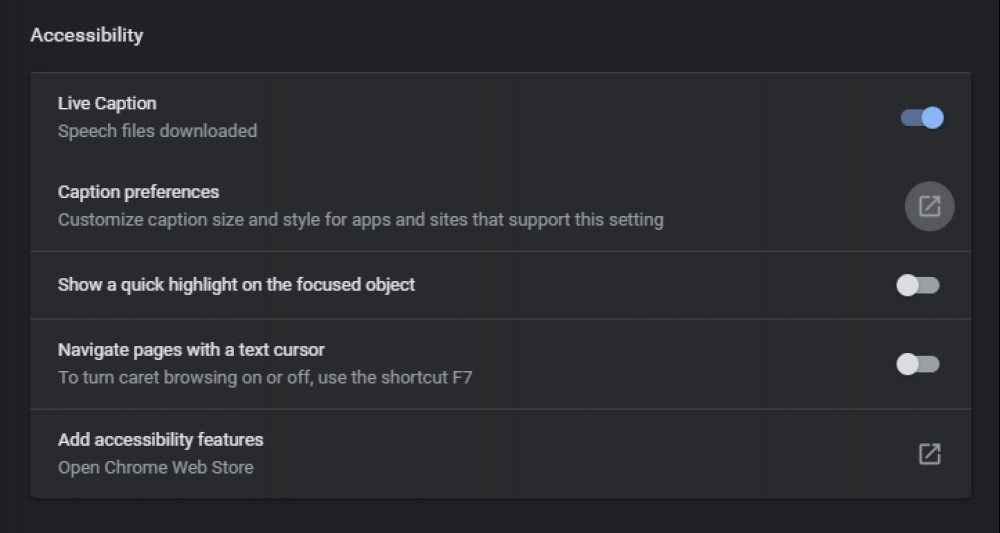Click the 'Customize caption size and style' description

pos(360,220)
